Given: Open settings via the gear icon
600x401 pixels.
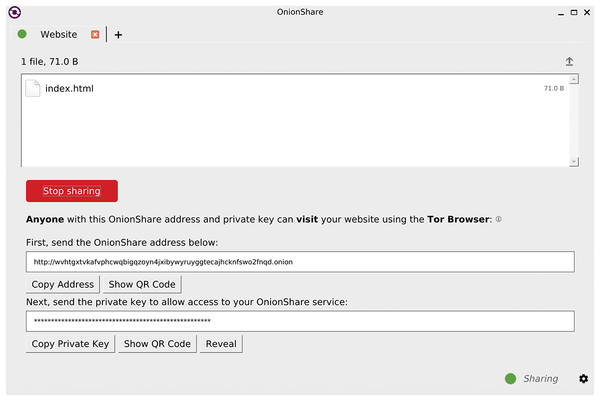Looking at the screenshot, I should click(x=584, y=378).
